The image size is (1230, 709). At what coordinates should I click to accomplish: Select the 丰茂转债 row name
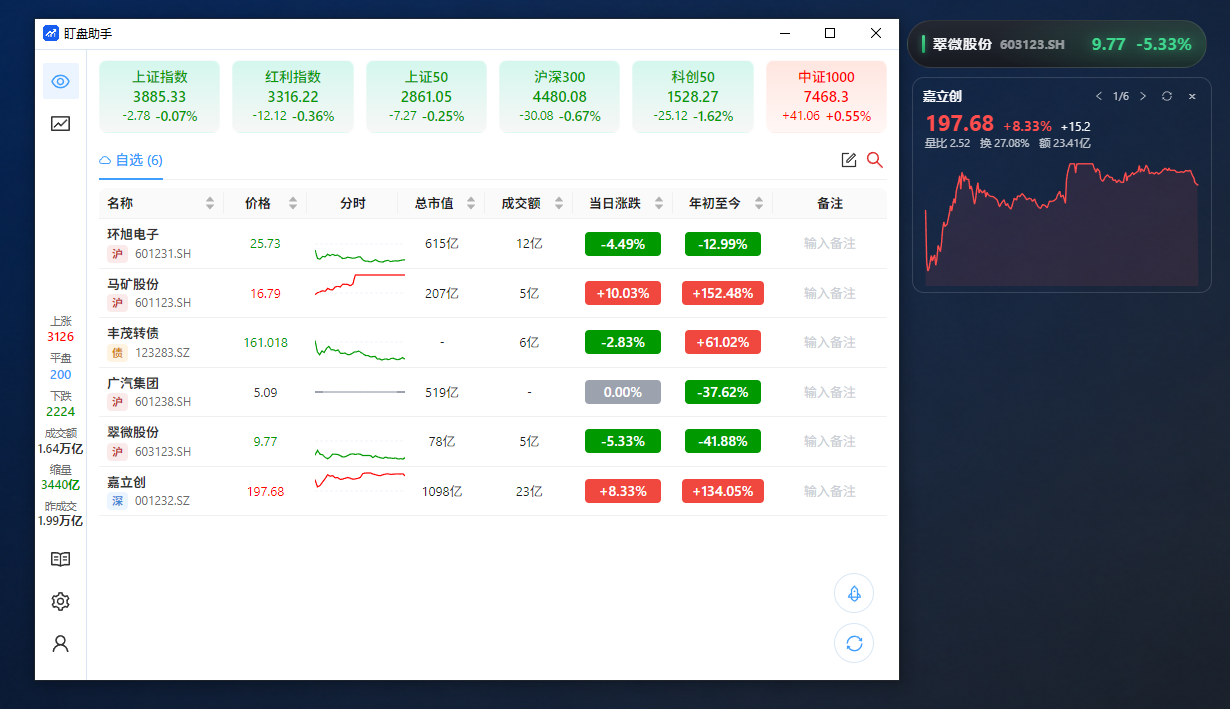(133, 333)
